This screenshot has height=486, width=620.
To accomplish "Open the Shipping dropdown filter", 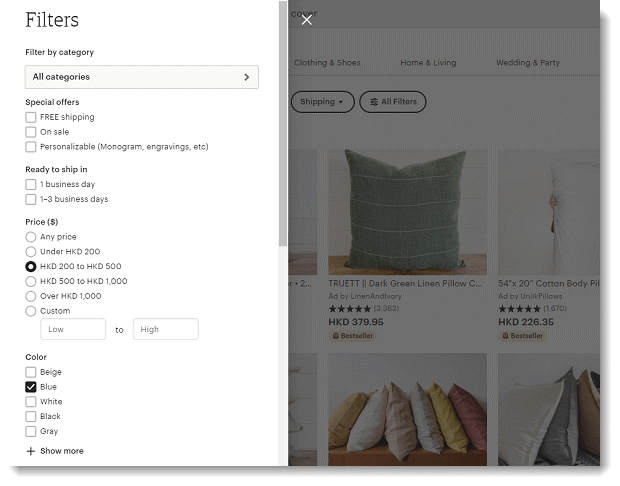I will pos(322,102).
